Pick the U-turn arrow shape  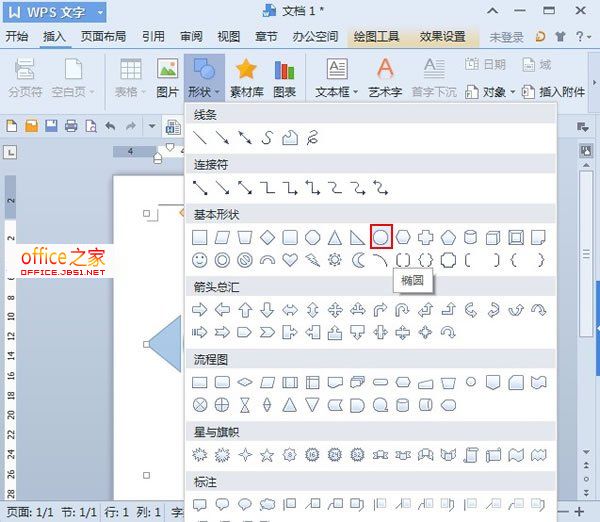coord(402,310)
